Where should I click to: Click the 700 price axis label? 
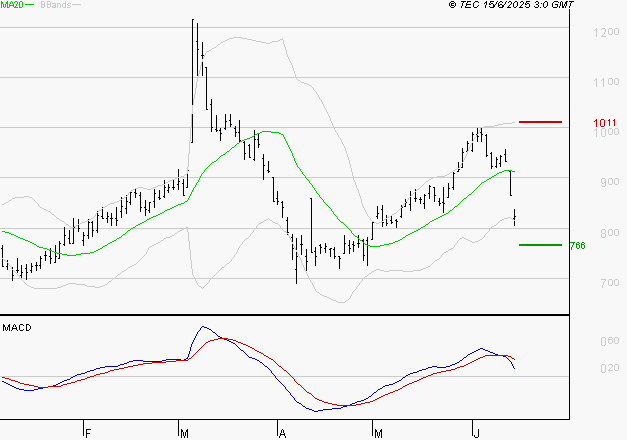[609, 283]
